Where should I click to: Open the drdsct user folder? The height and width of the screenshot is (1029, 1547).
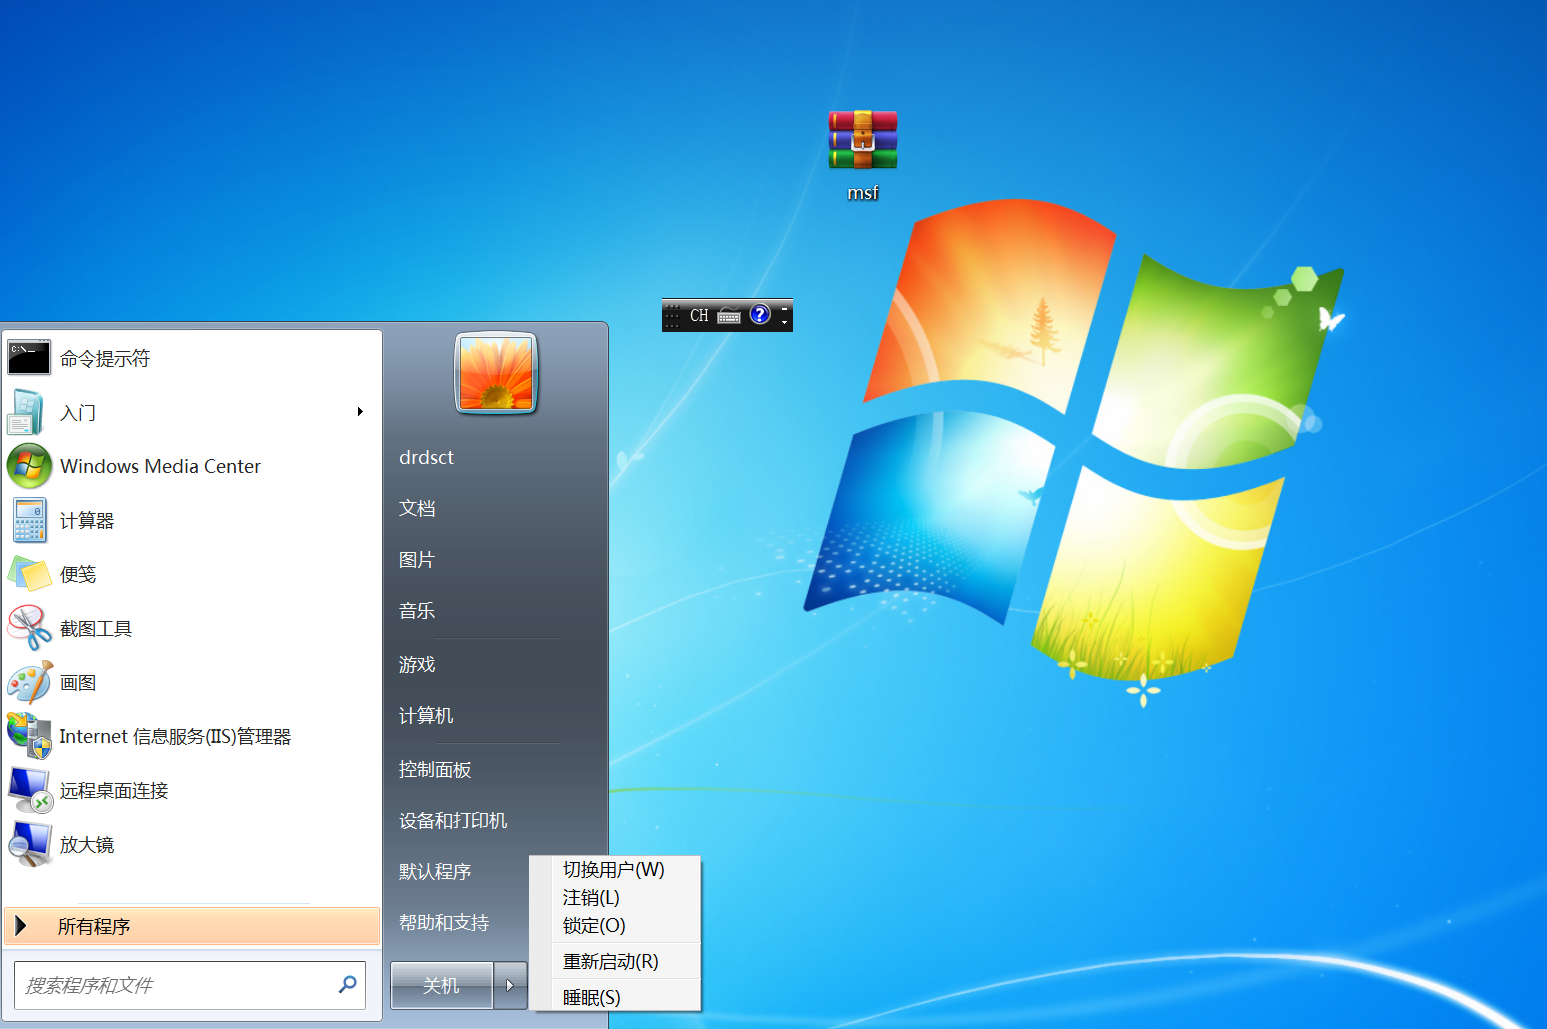pos(427,458)
